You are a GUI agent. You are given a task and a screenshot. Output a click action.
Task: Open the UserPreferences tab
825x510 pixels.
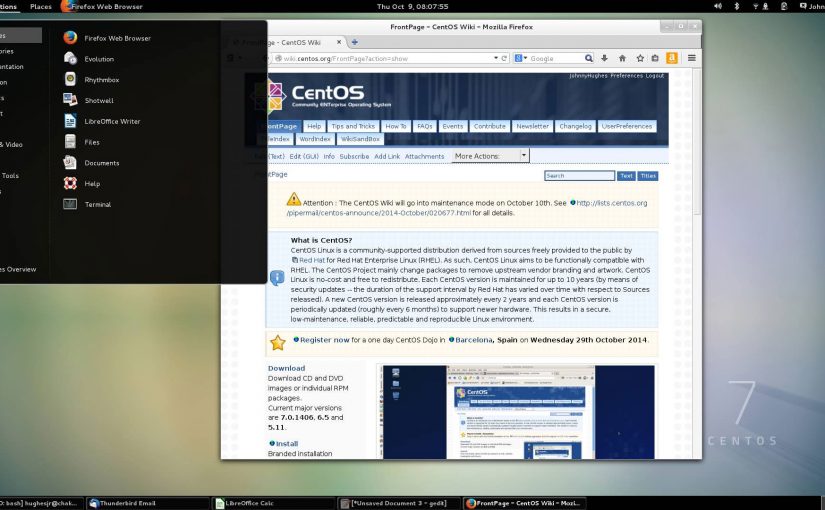tap(627, 126)
